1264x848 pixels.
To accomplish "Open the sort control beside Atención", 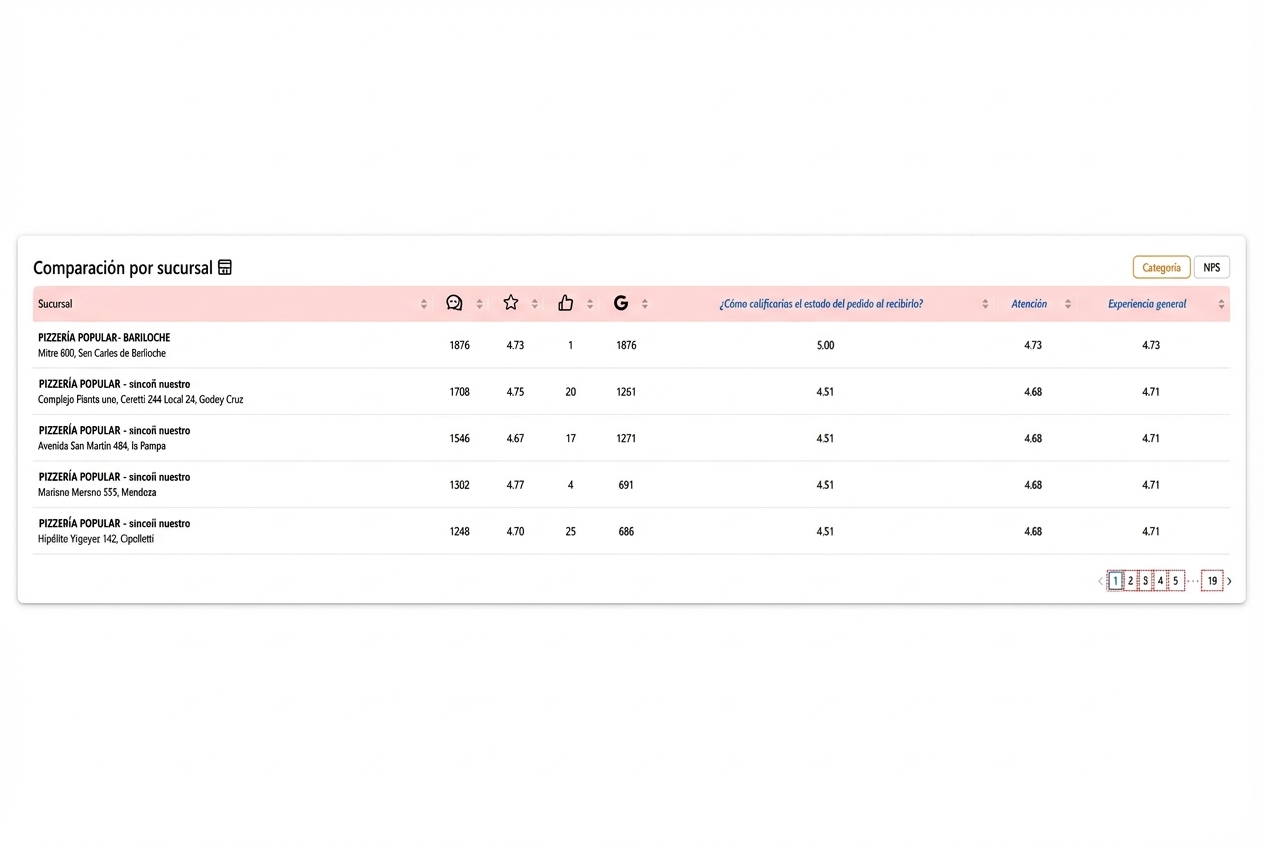I will tap(1067, 303).
